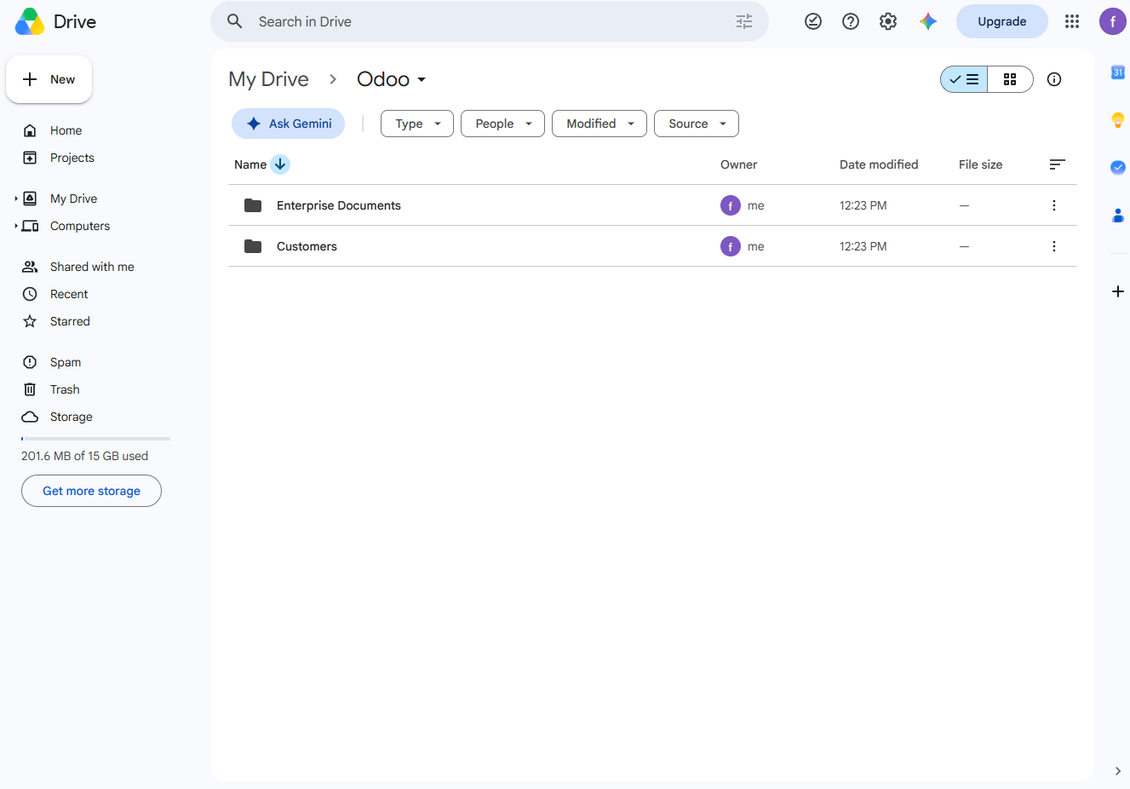Navigate to My Drive breadcrumb
Image resolution: width=1130 pixels, height=789 pixels.
tap(268, 79)
